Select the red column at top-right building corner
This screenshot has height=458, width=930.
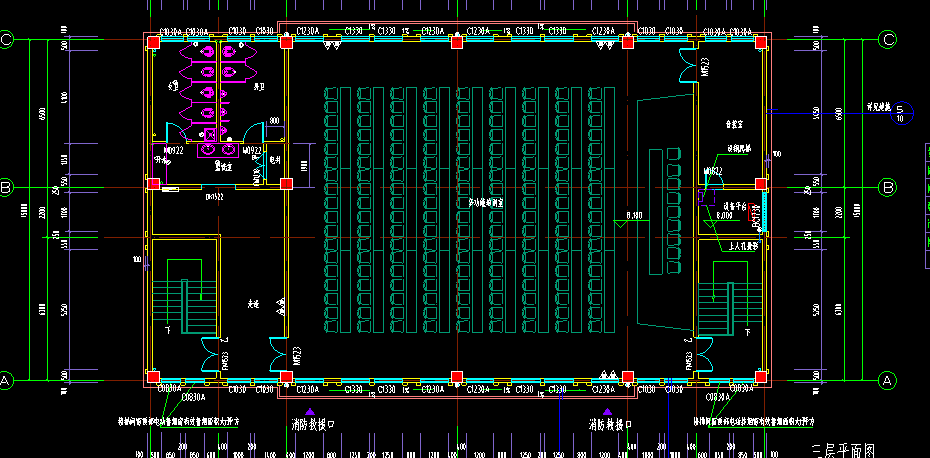[761, 42]
